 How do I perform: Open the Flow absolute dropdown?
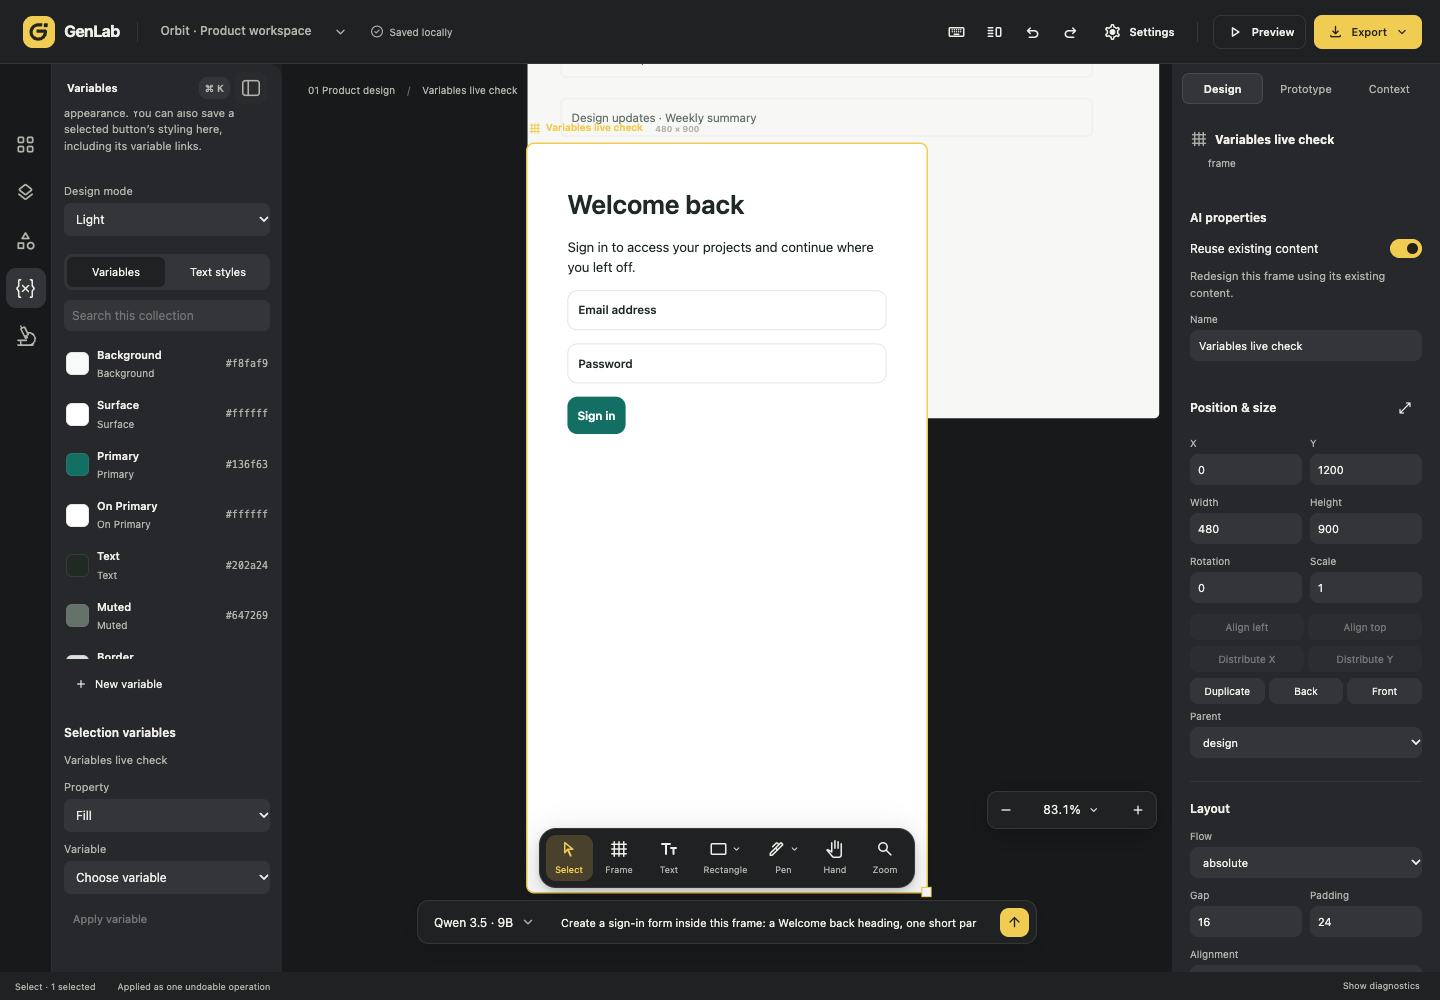[x=1306, y=863]
